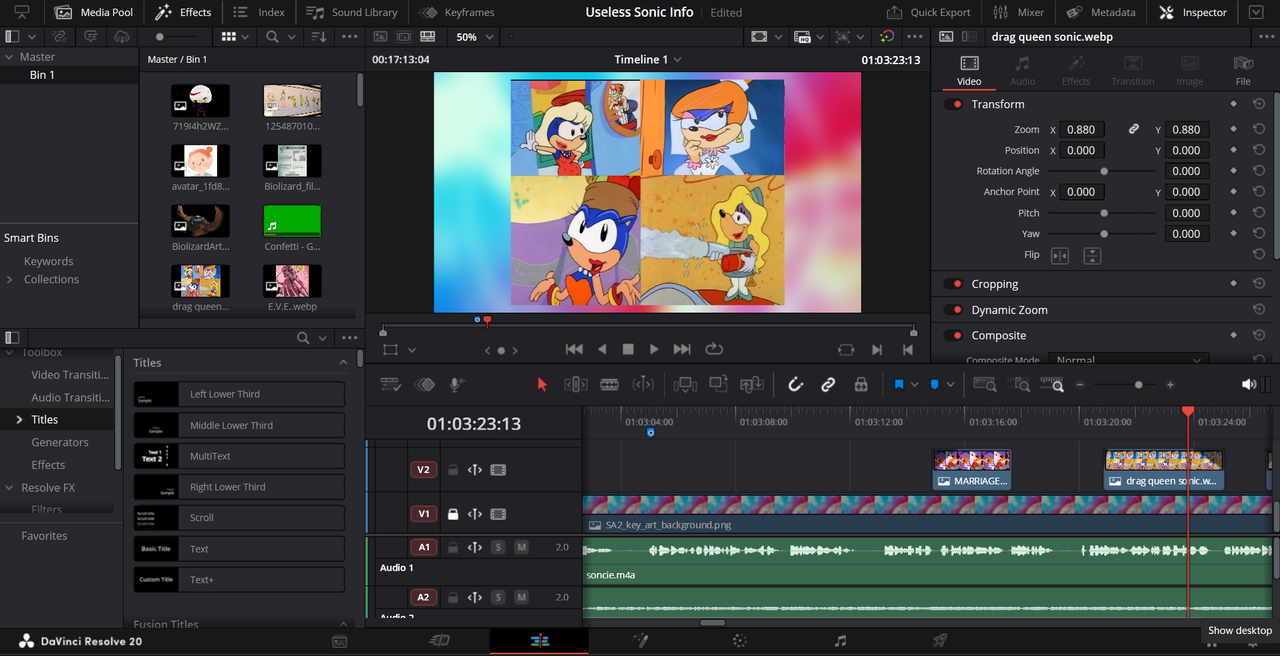
Task: Click the position lock padlock icon
Action: click(860, 384)
